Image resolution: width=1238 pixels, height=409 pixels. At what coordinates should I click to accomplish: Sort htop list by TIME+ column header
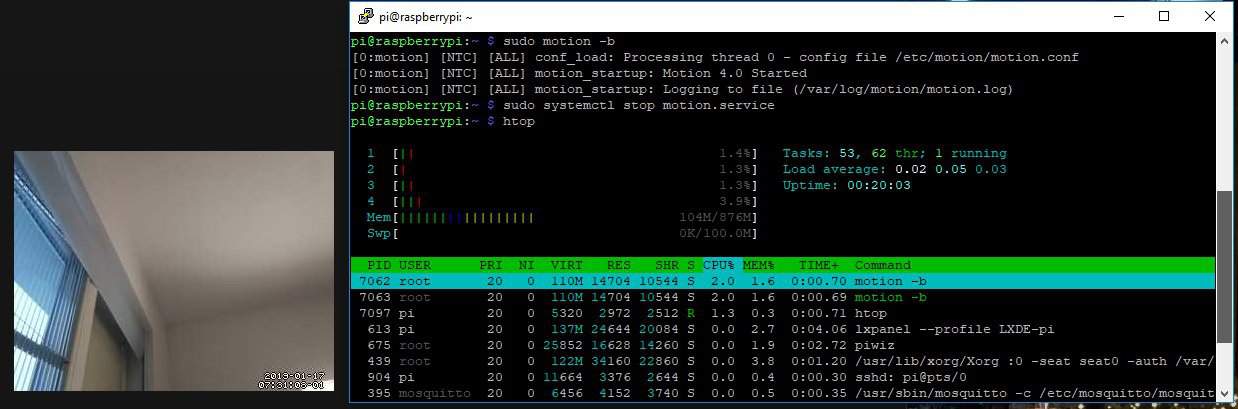click(818, 265)
